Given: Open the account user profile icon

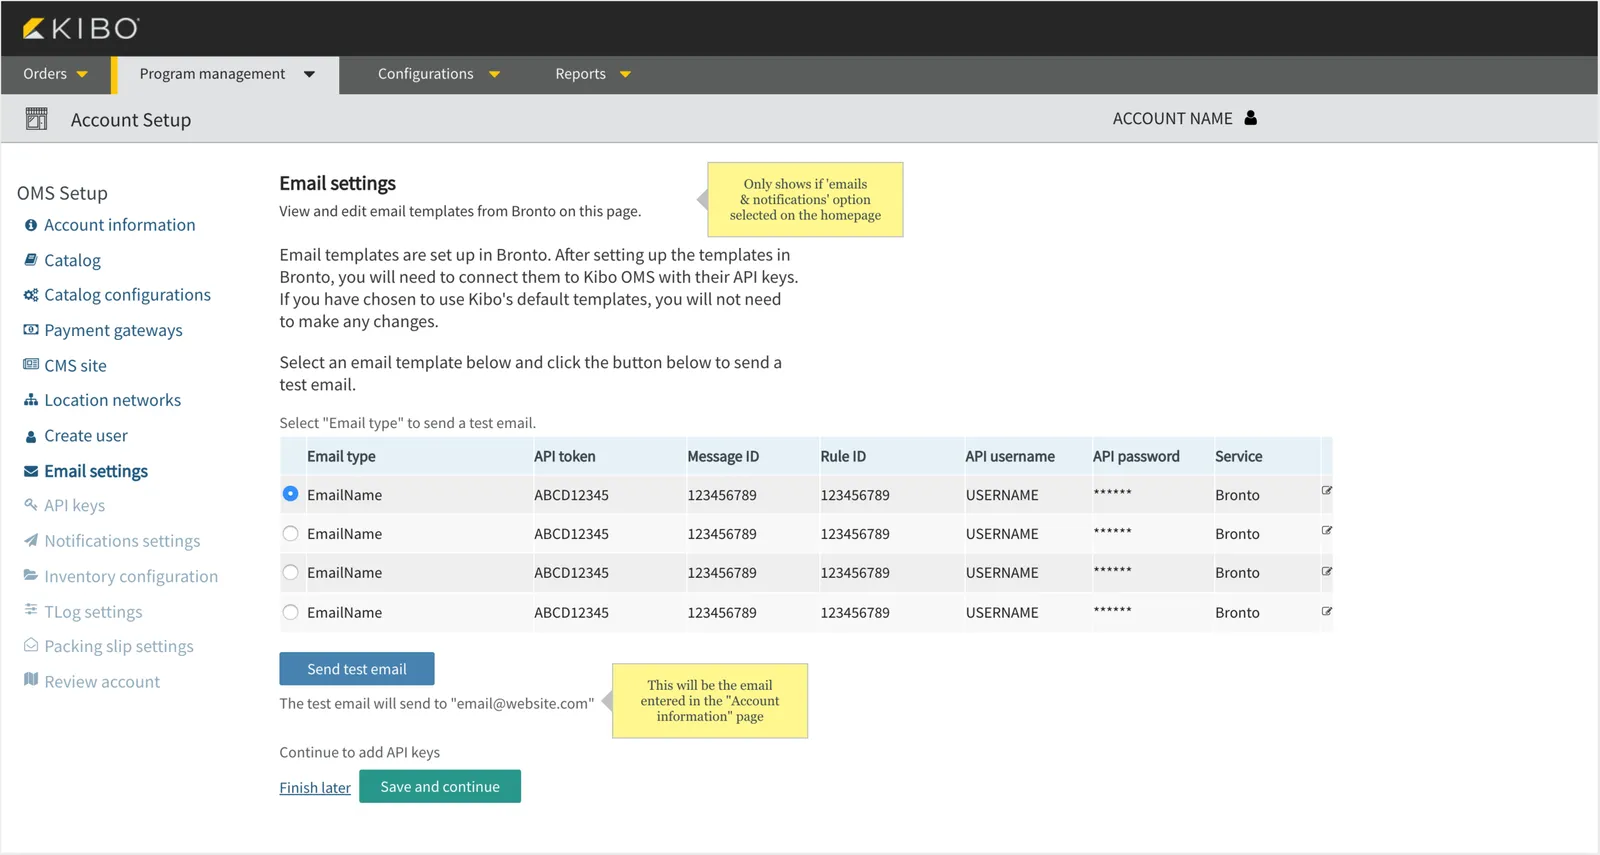Looking at the screenshot, I should click(x=1250, y=118).
